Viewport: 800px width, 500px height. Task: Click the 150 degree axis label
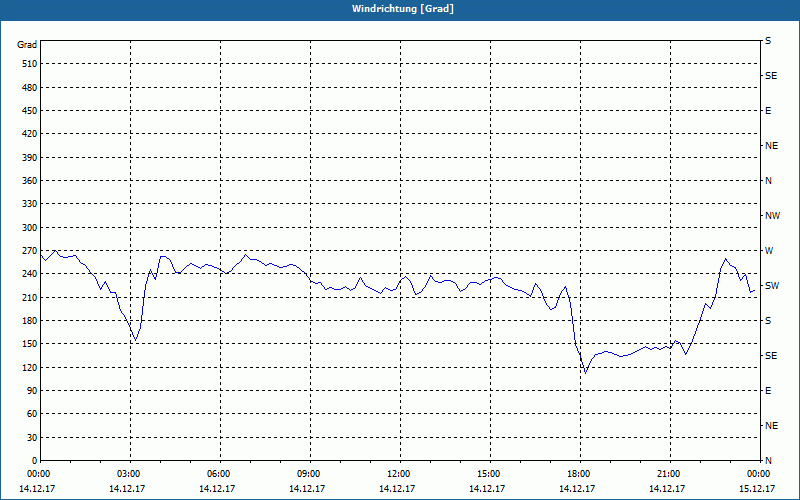30,343
